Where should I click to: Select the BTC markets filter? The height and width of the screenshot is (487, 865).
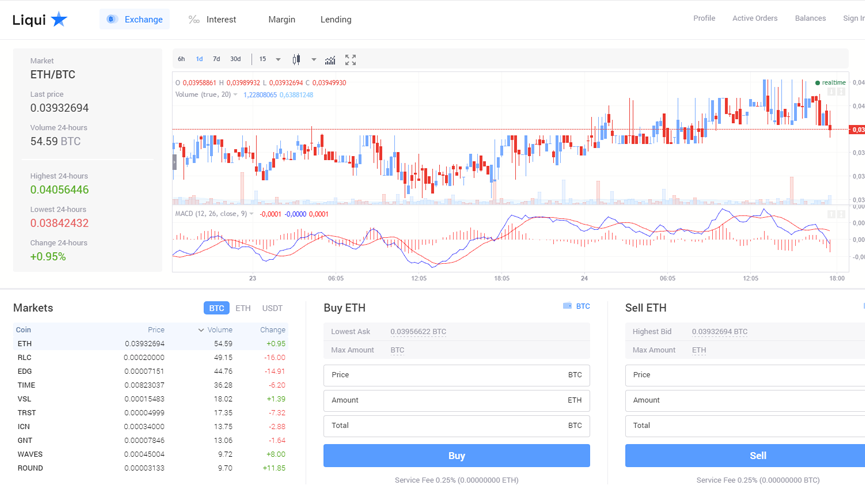(x=216, y=308)
